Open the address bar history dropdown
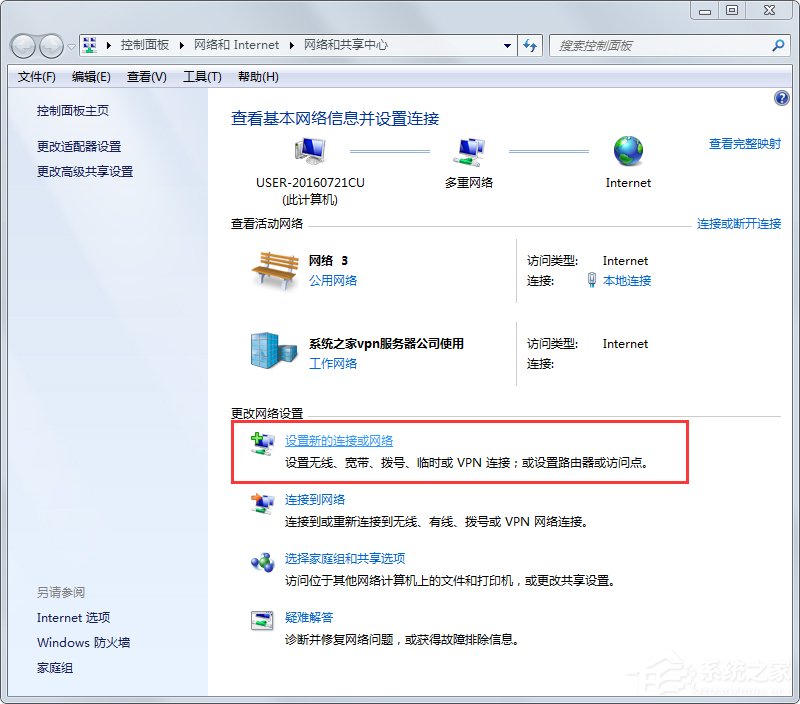Viewport: 800px width, 704px height. click(507, 45)
